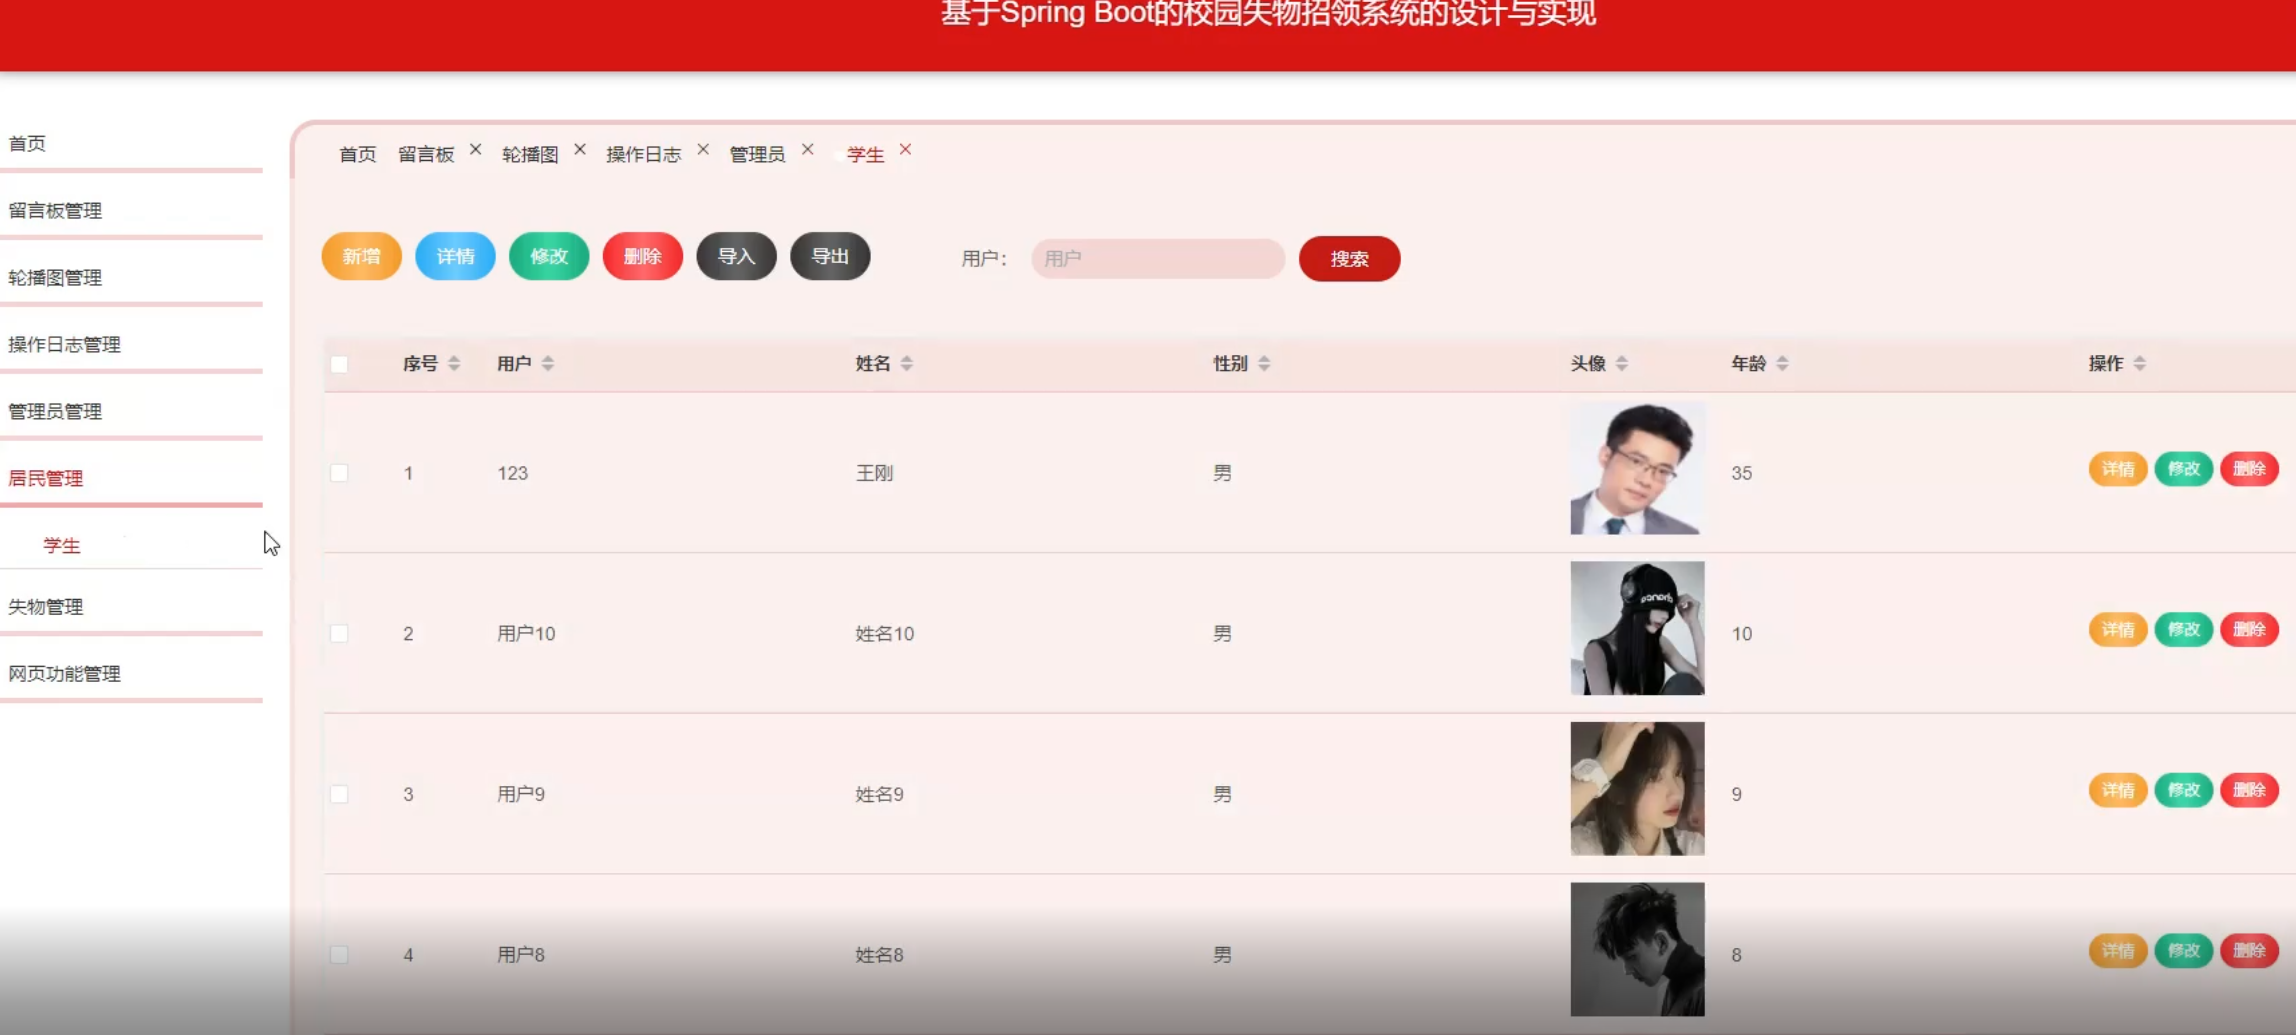Expand the 网页功能管理 sidebar menu
Image resolution: width=2296 pixels, height=1035 pixels.
pos(64,674)
